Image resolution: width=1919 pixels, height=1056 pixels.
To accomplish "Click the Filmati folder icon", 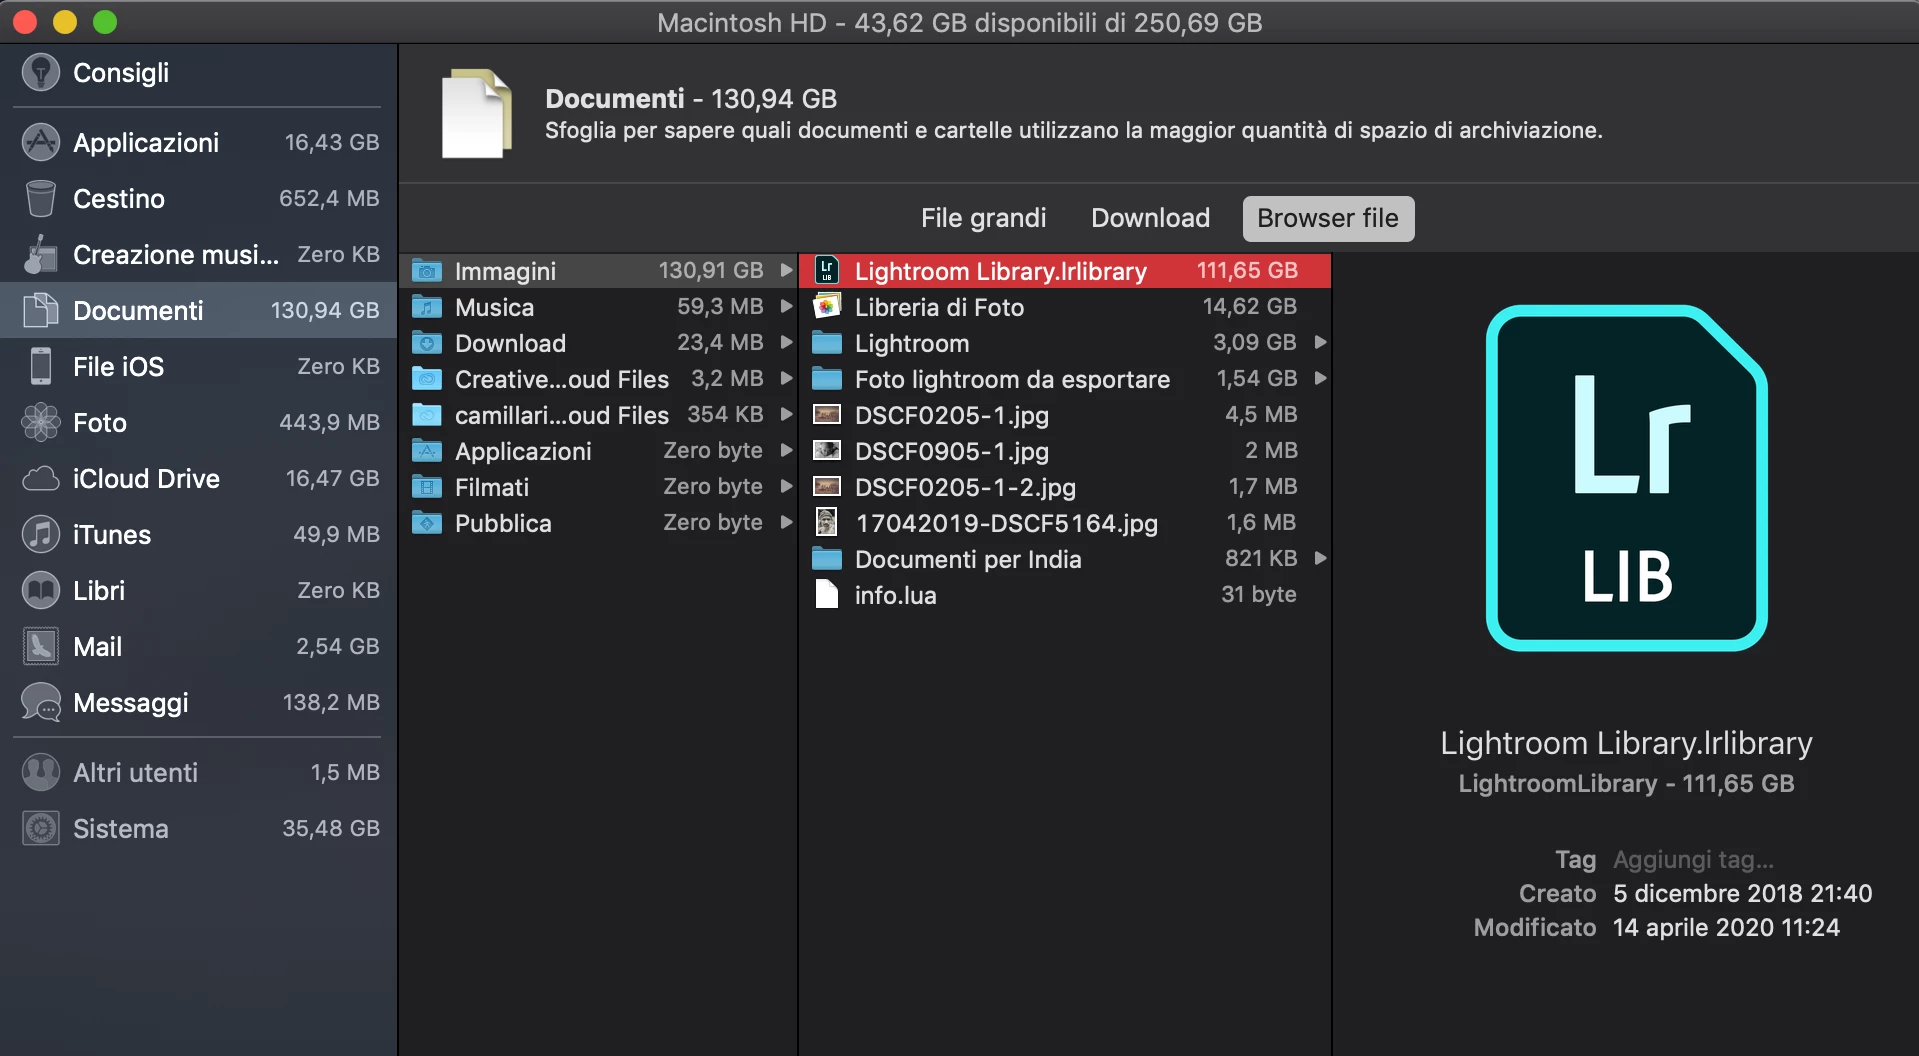I will pos(427,486).
